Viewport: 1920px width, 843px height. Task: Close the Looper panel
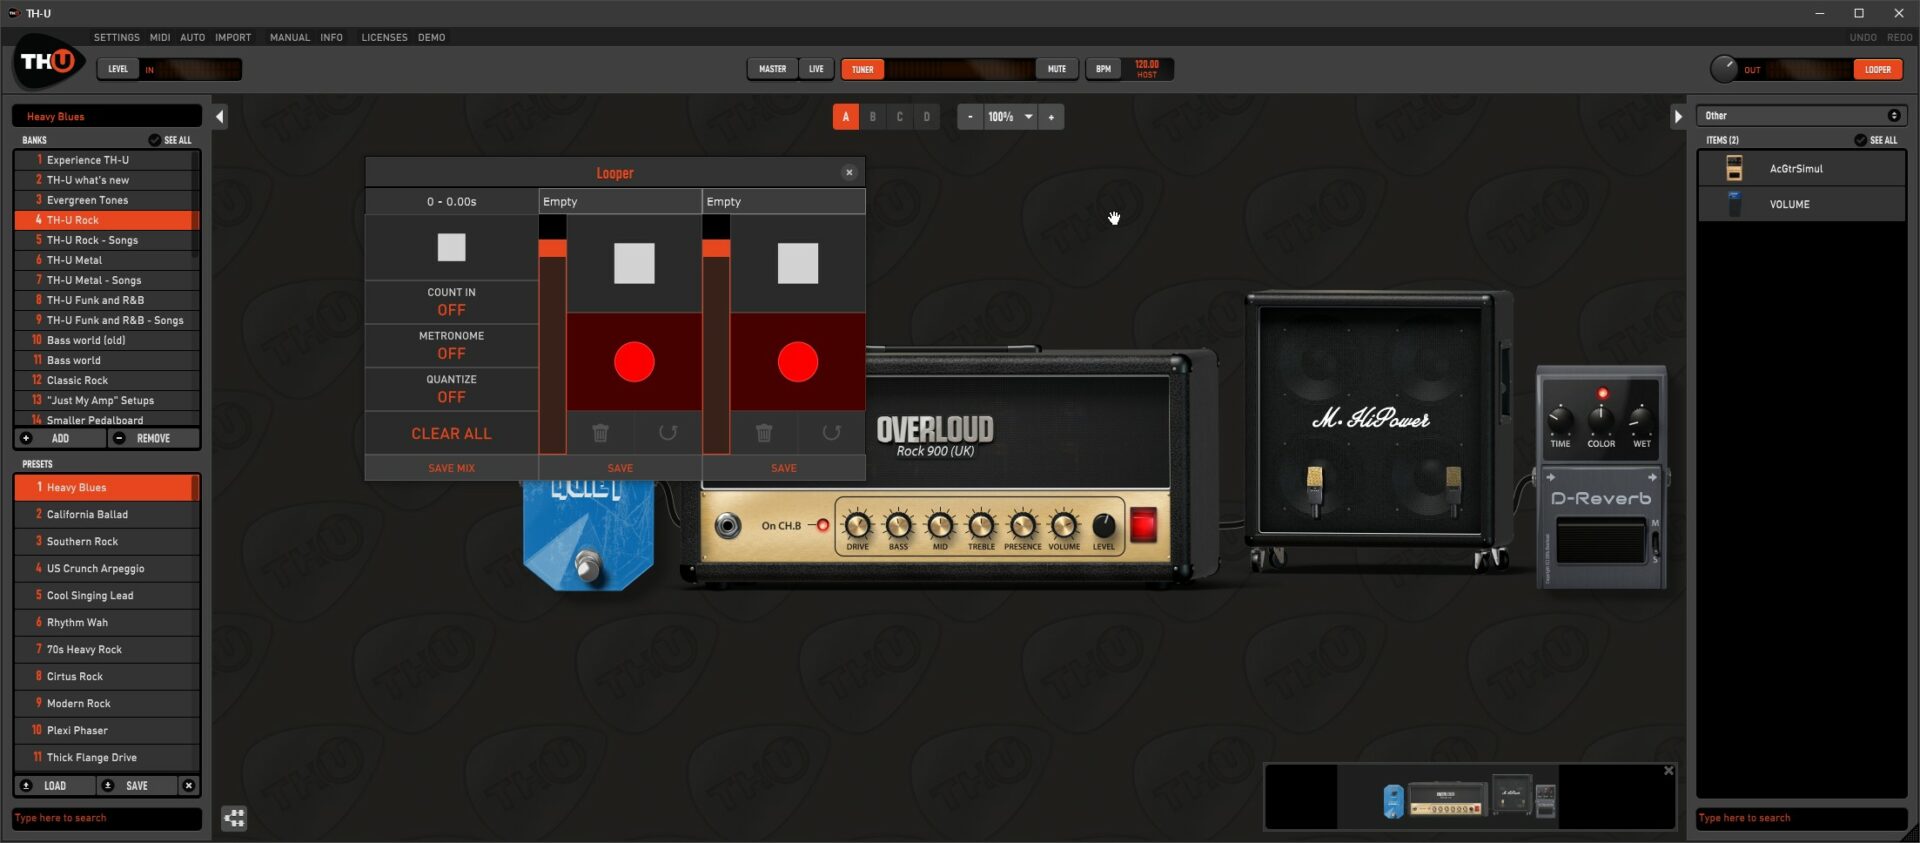click(x=849, y=173)
